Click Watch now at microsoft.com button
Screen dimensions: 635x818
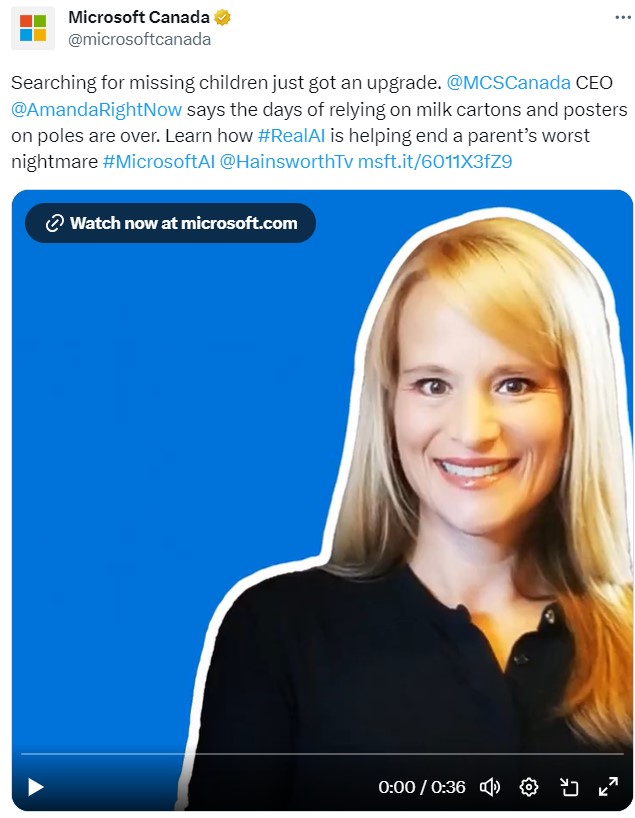(x=170, y=223)
